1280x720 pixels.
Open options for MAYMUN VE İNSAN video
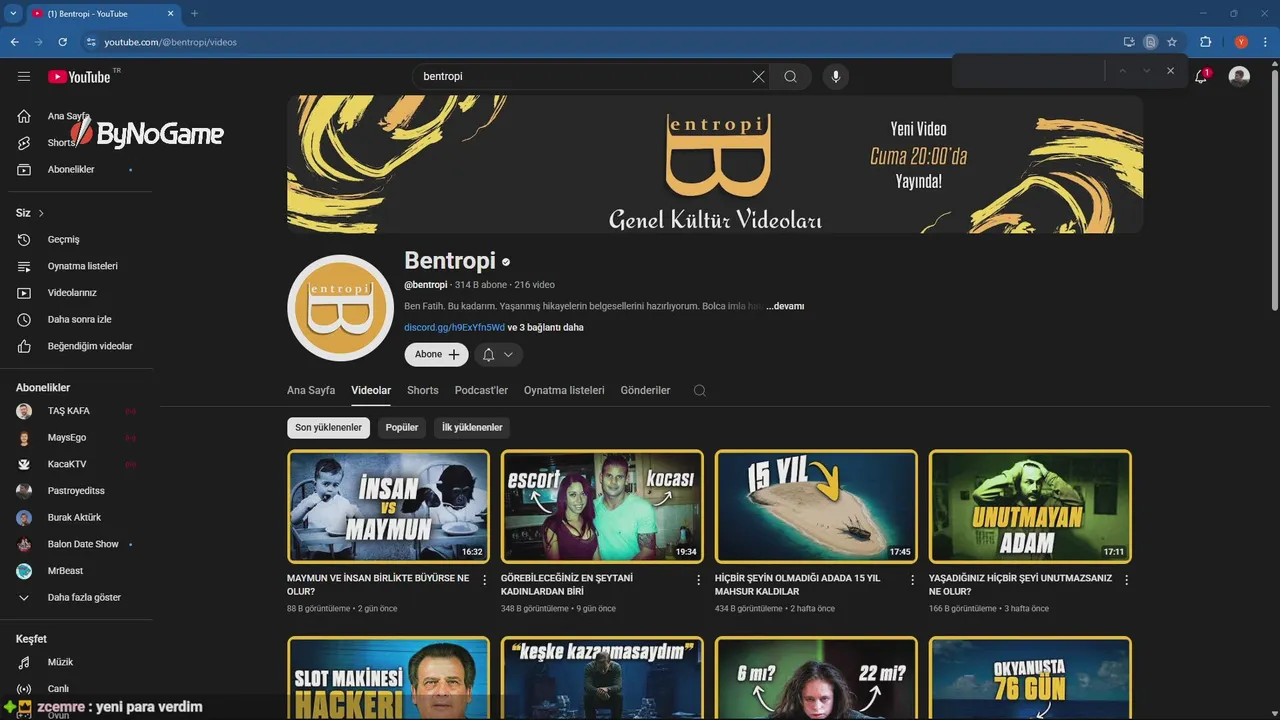[485, 580]
